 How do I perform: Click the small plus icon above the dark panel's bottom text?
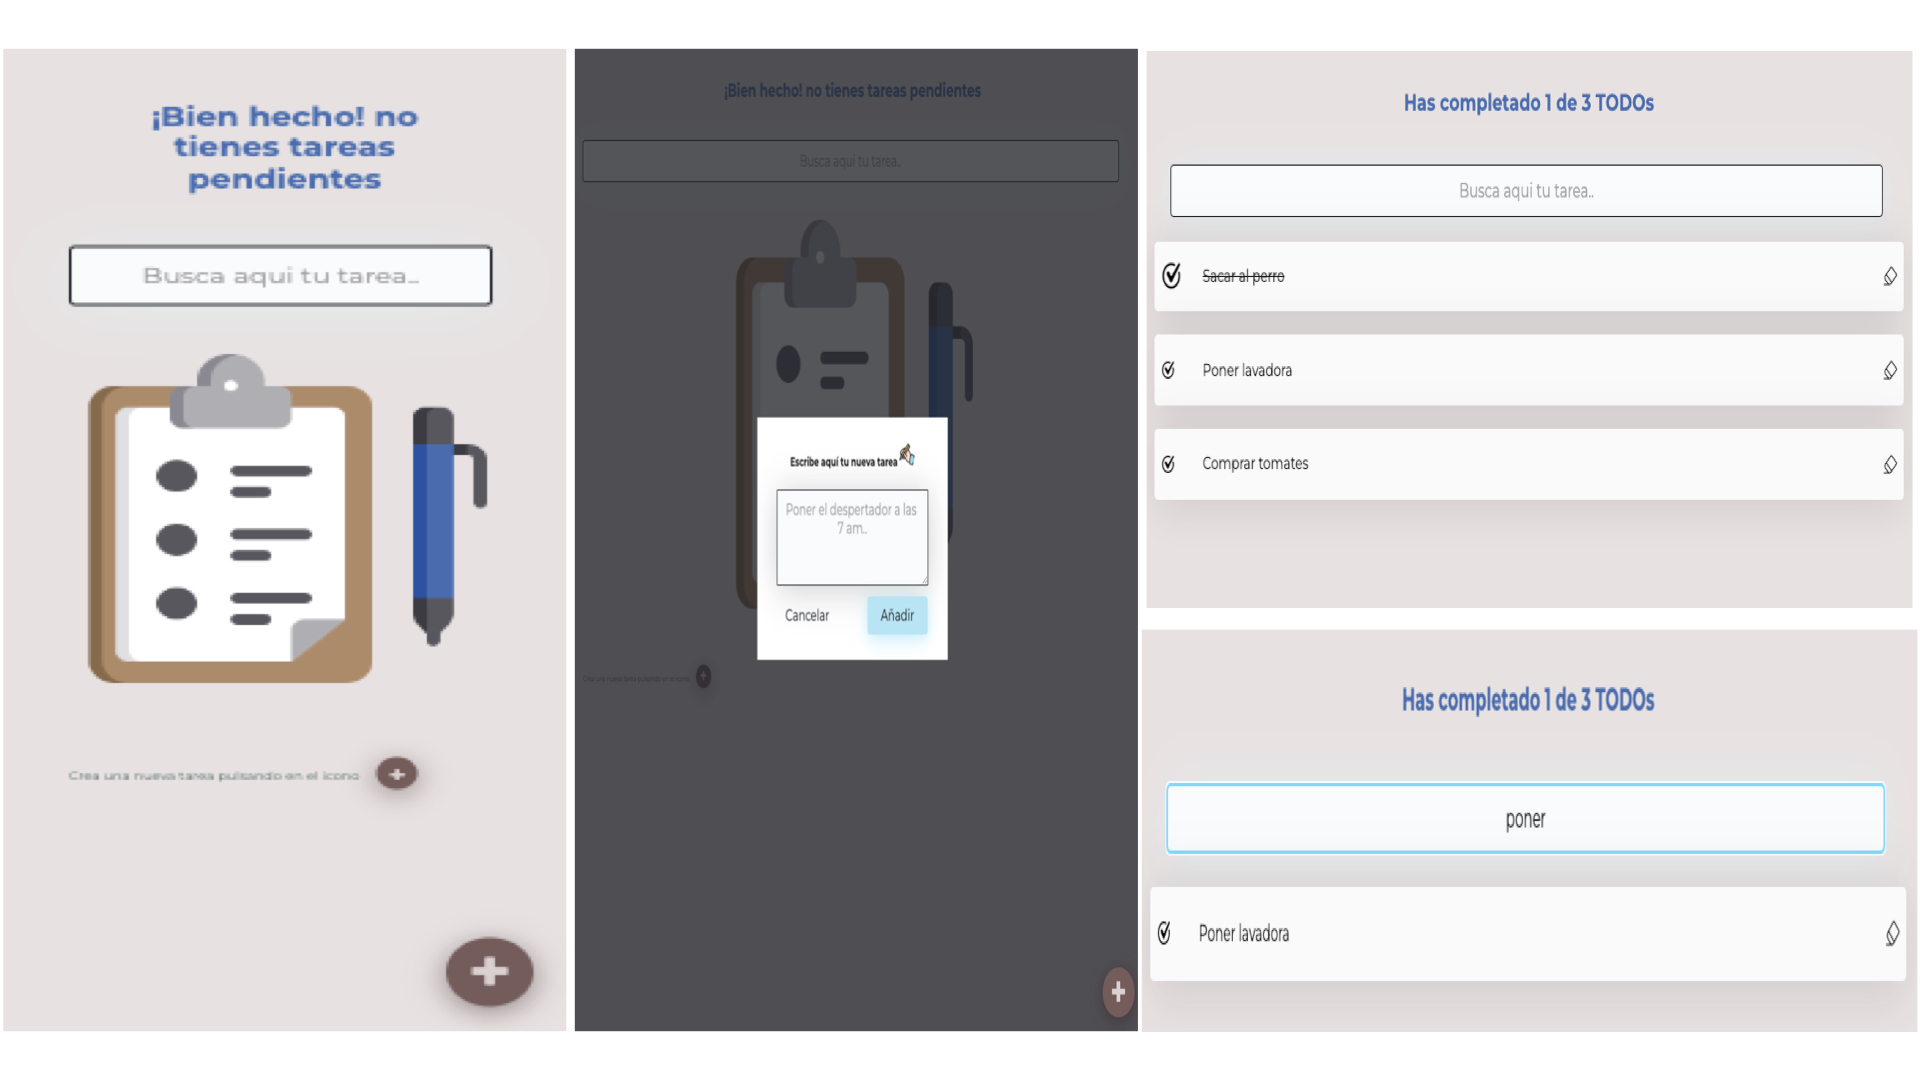click(x=703, y=676)
